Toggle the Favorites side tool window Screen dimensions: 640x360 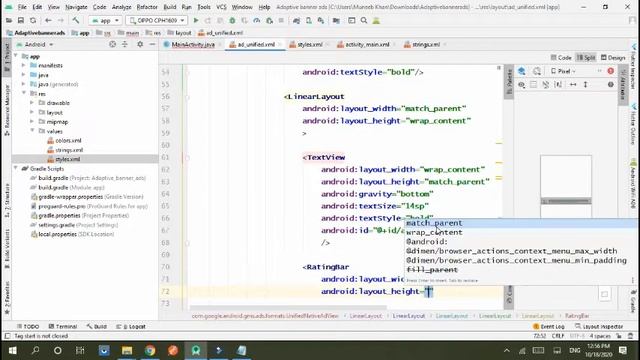click(x=7, y=298)
